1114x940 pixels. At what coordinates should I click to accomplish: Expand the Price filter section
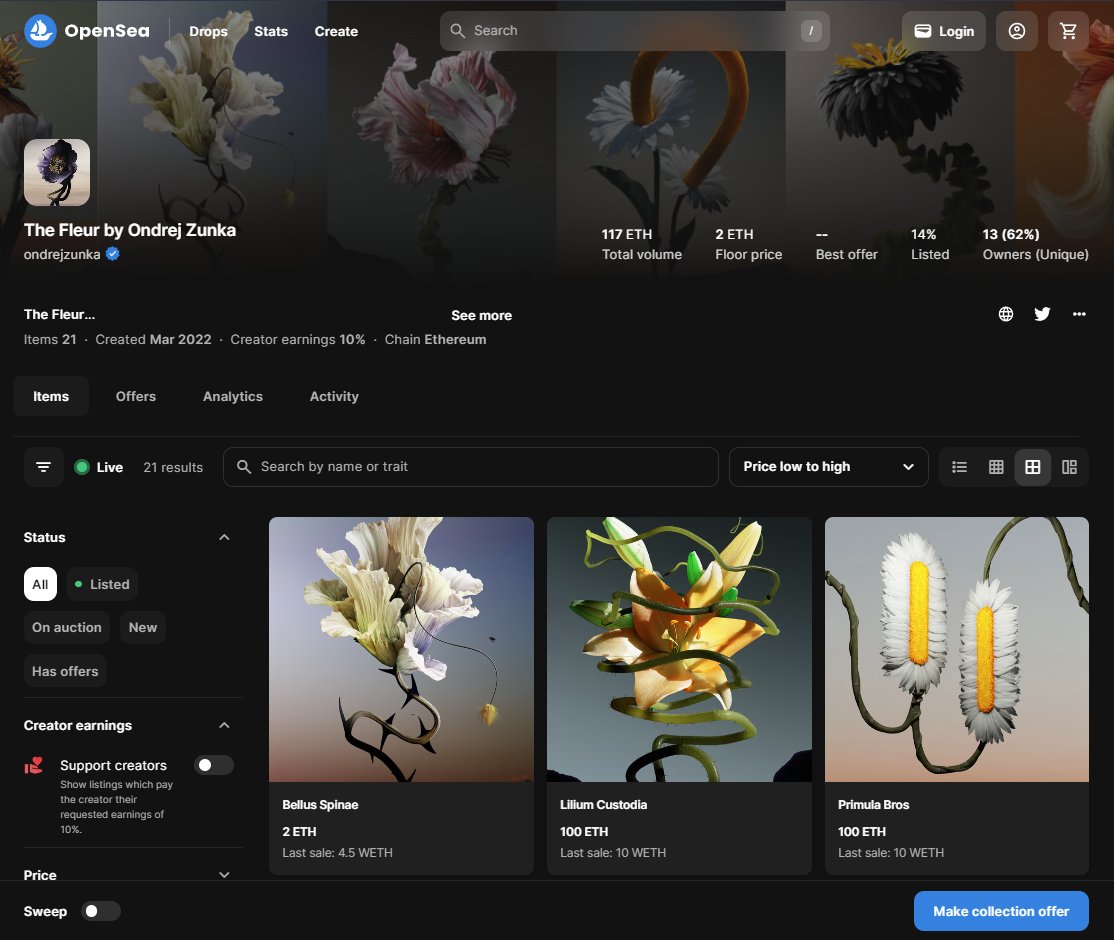[x=224, y=875]
